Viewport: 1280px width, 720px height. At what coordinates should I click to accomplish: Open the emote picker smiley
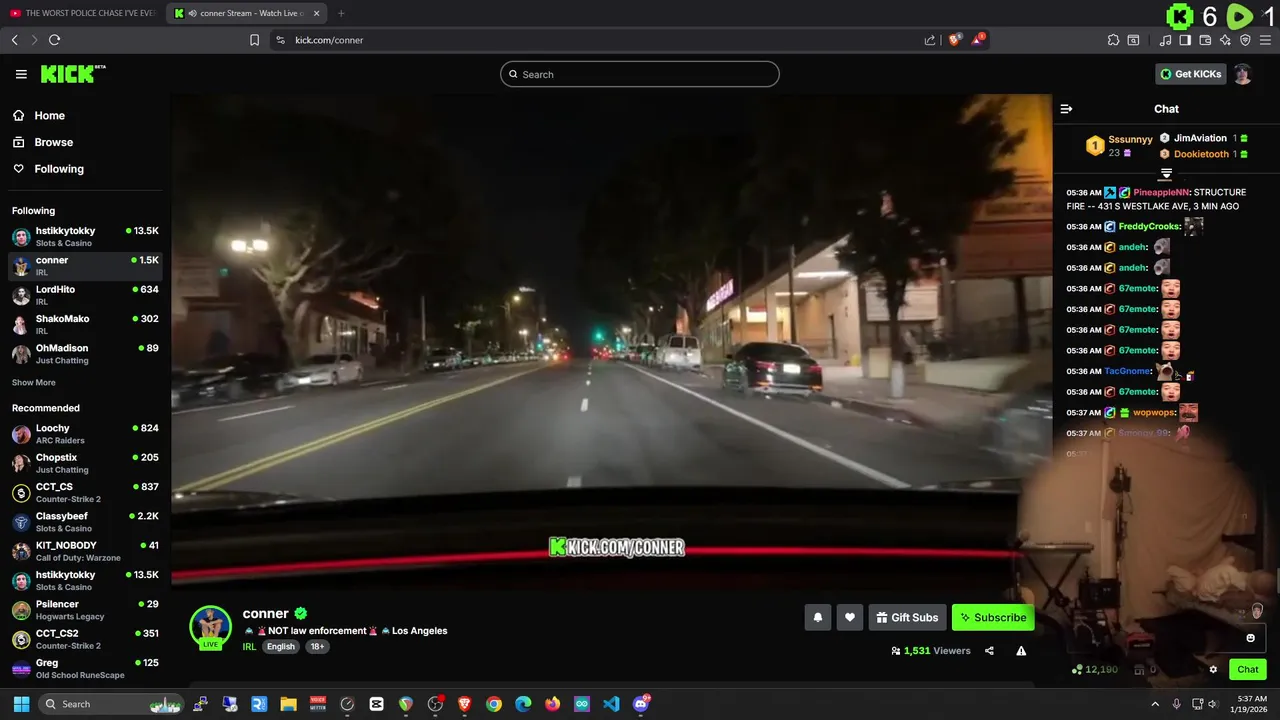[x=1250, y=638]
